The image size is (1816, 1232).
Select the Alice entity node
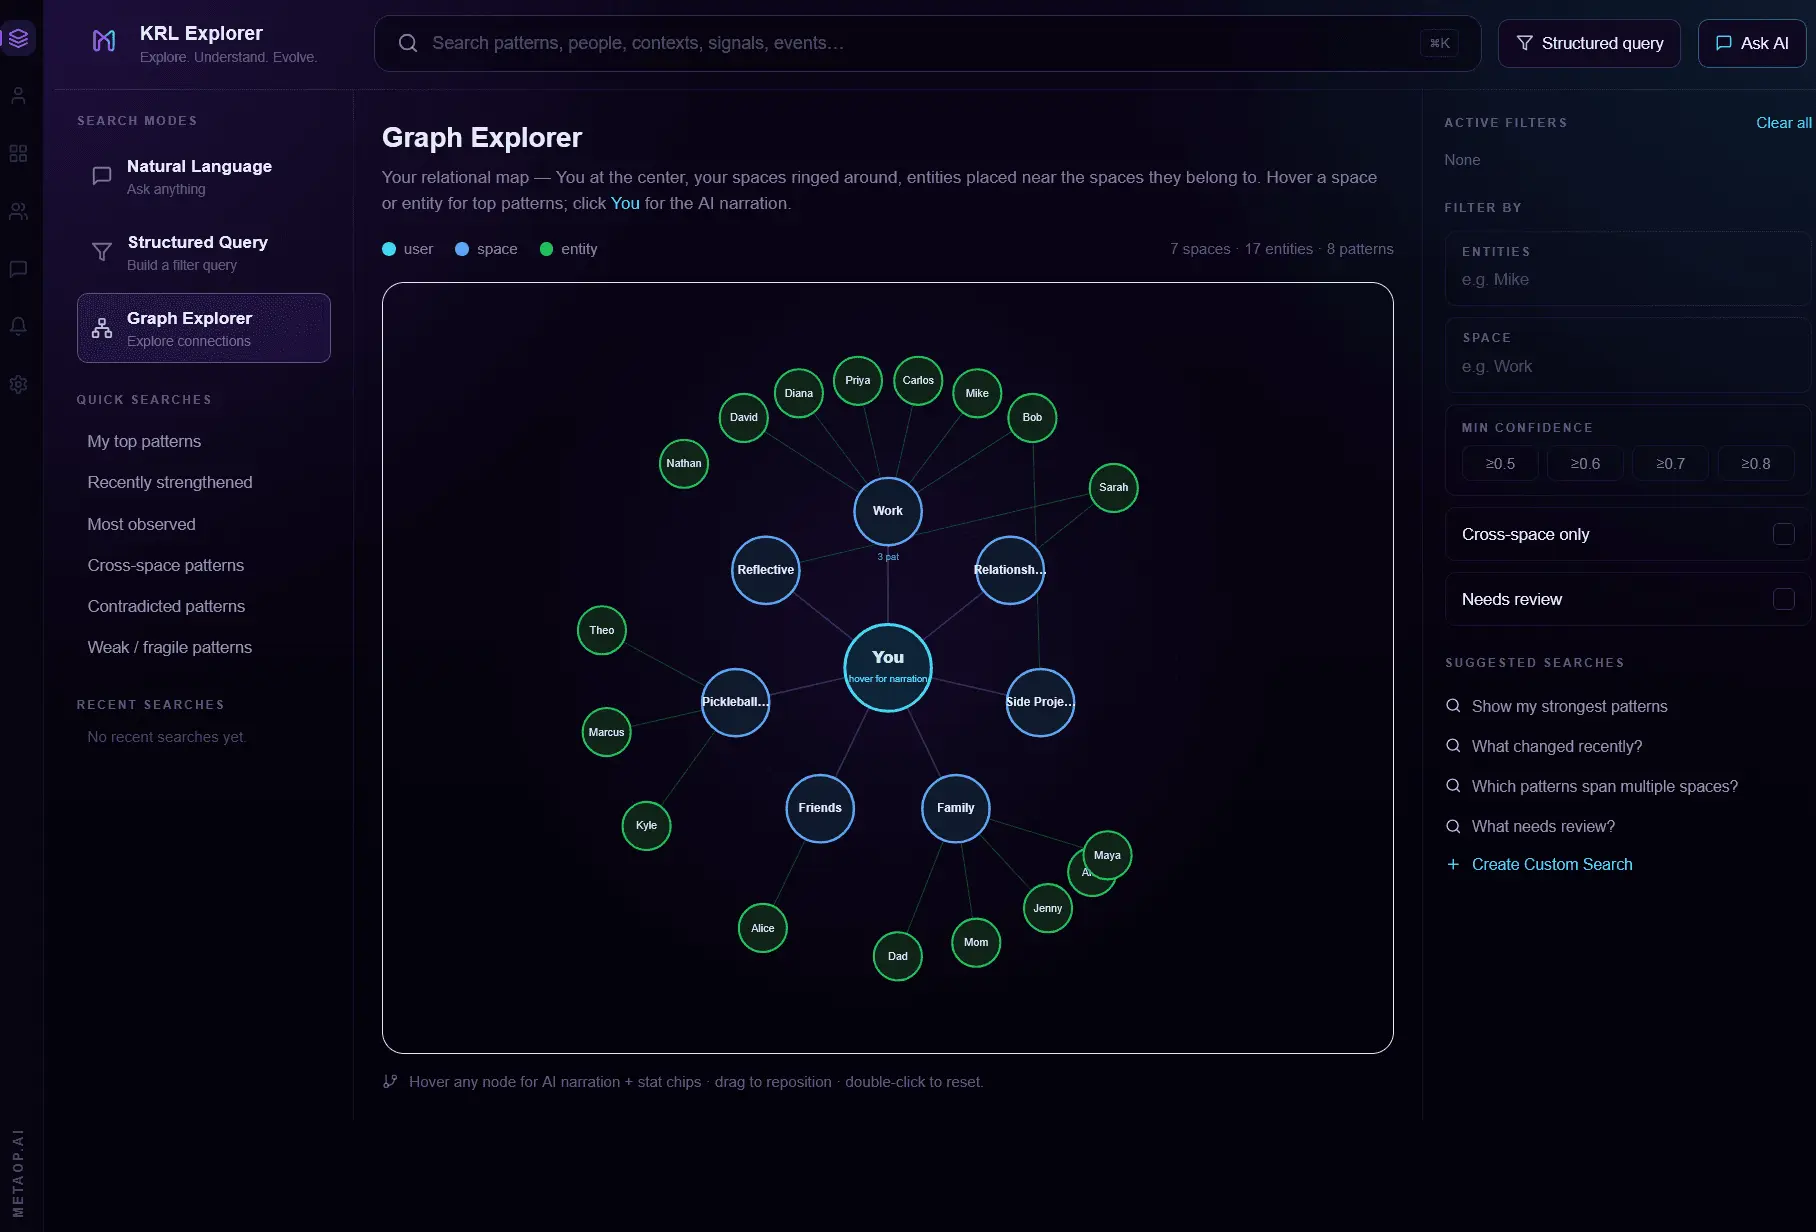tap(763, 928)
